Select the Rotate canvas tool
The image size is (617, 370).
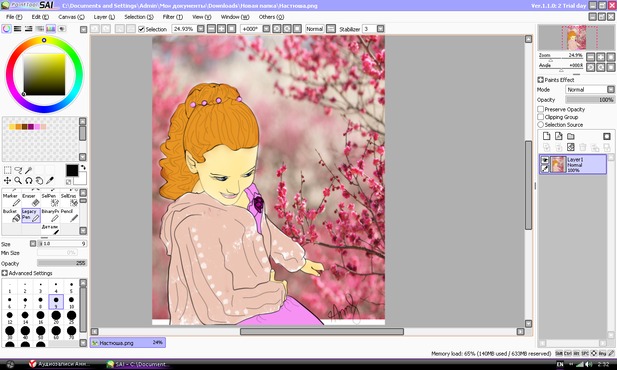[x=28, y=180]
